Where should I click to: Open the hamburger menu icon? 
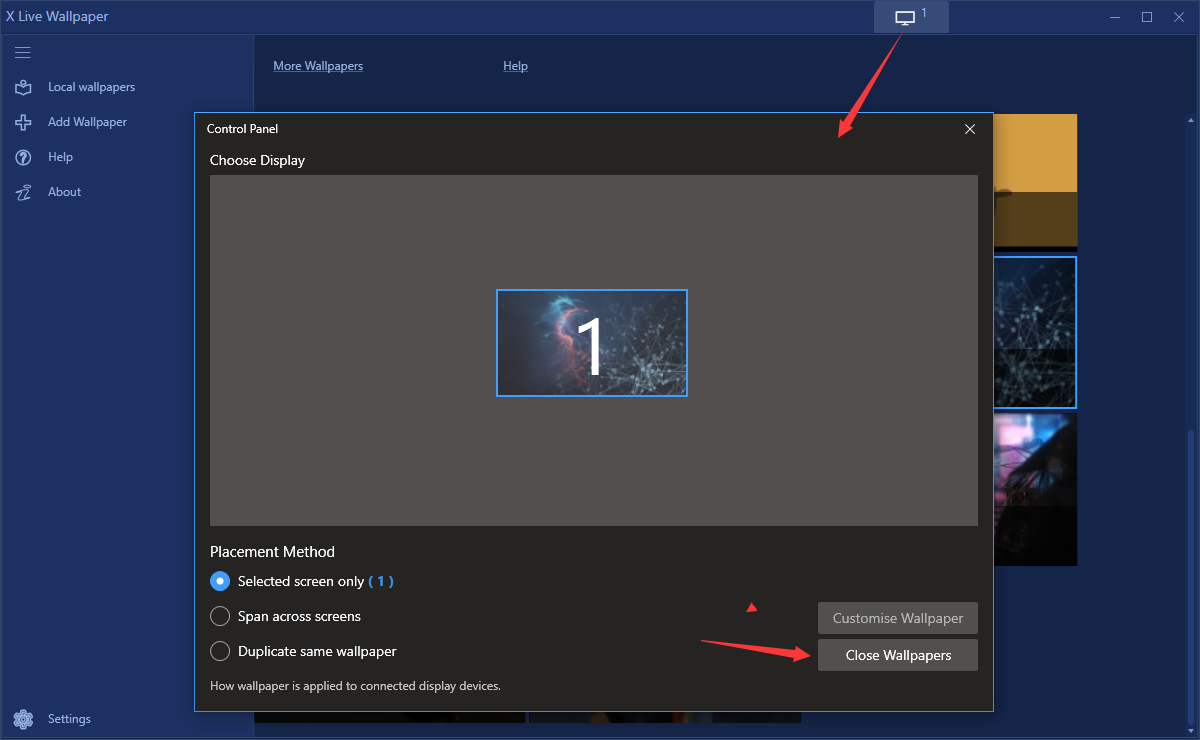23,52
